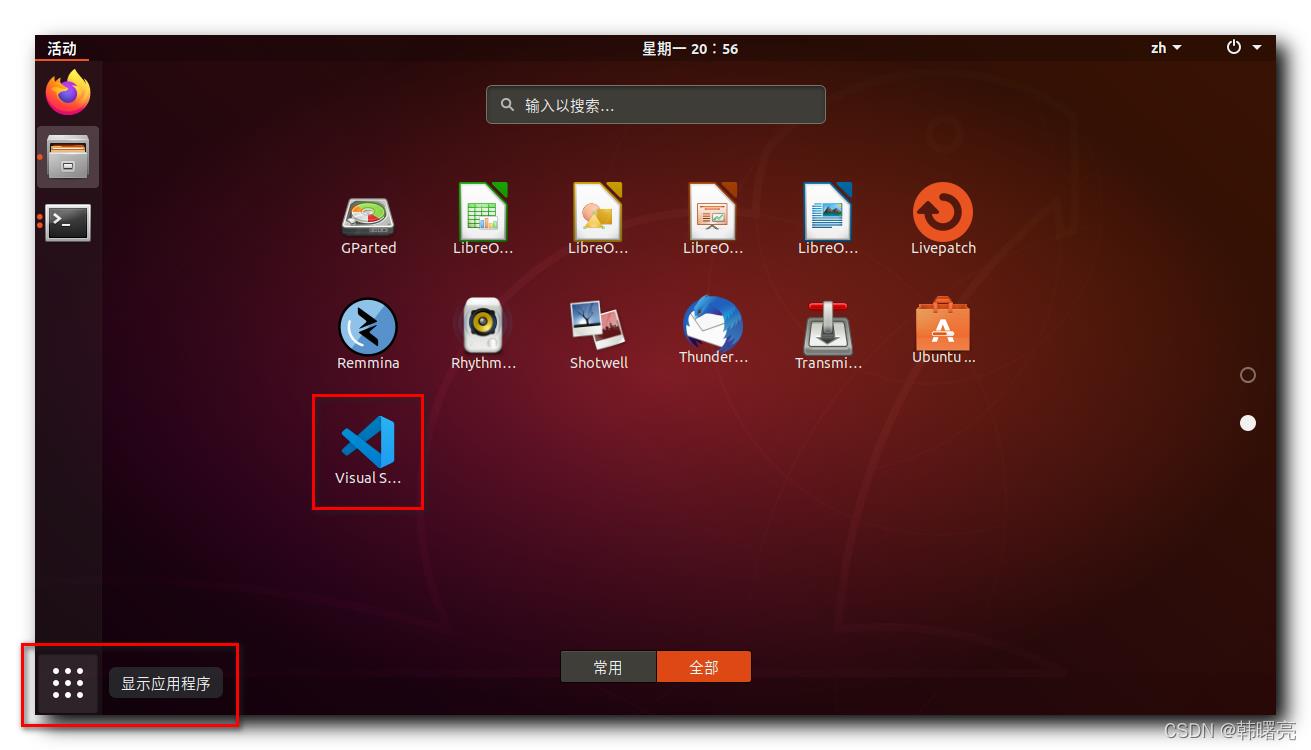Switch to the 全部 (all) tab

(x=704, y=667)
